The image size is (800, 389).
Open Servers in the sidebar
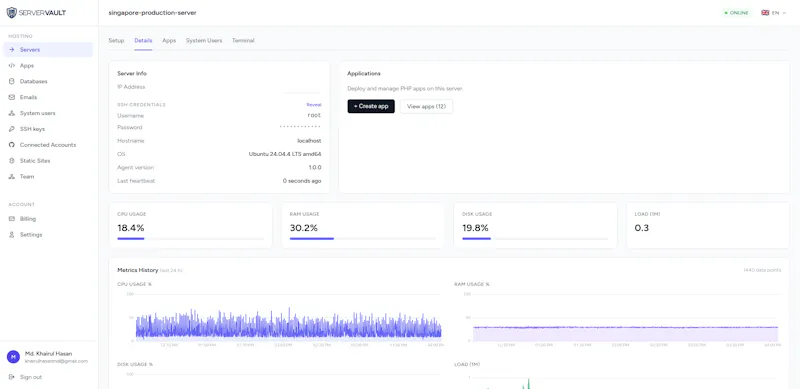pyautogui.click(x=48, y=50)
